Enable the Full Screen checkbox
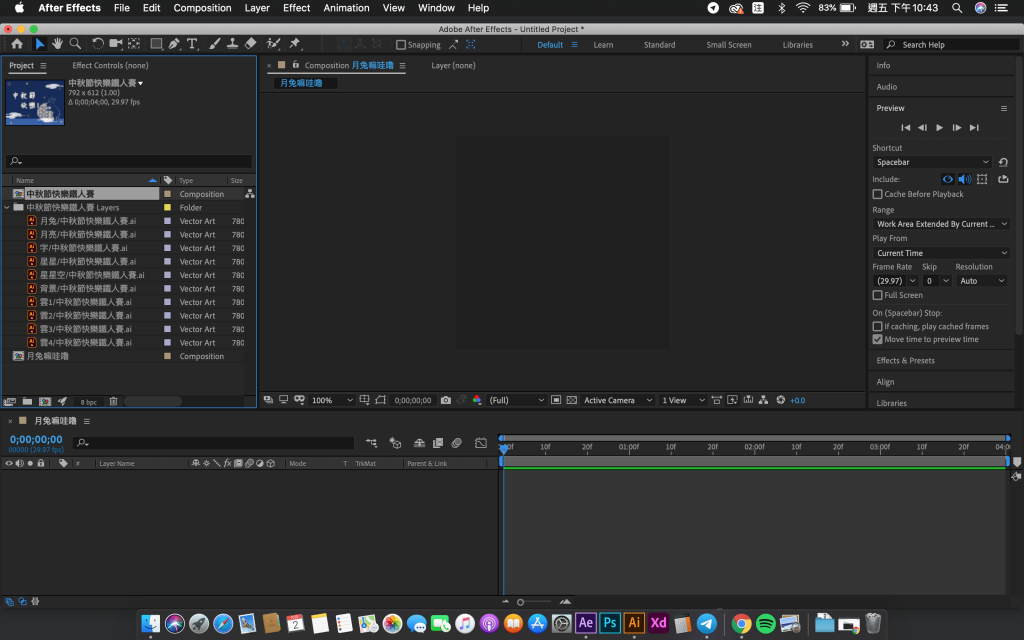Viewport: 1024px width, 640px height. [877, 295]
